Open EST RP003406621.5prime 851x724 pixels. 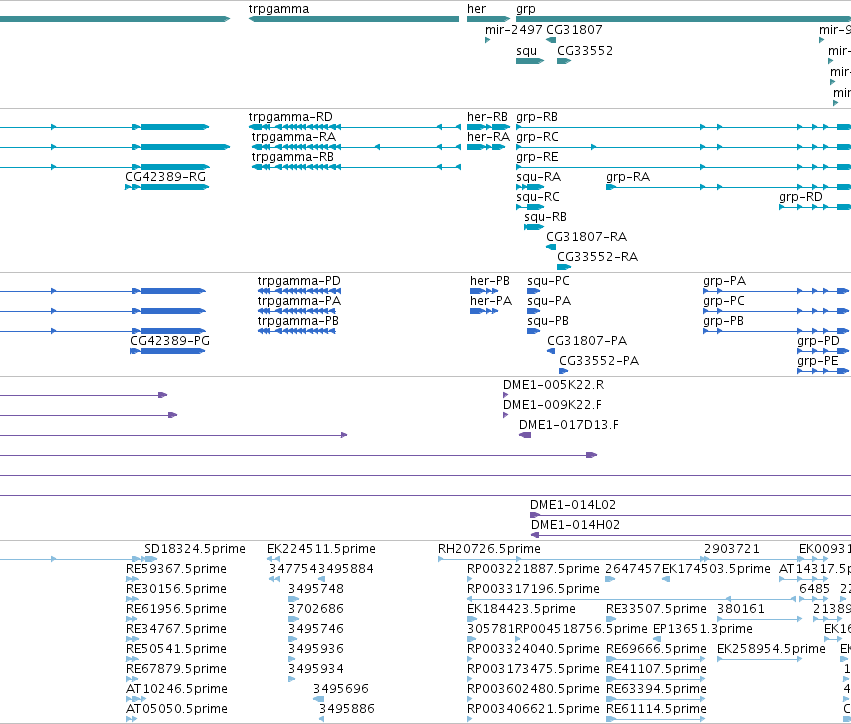pyautogui.click(x=534, y=709)
